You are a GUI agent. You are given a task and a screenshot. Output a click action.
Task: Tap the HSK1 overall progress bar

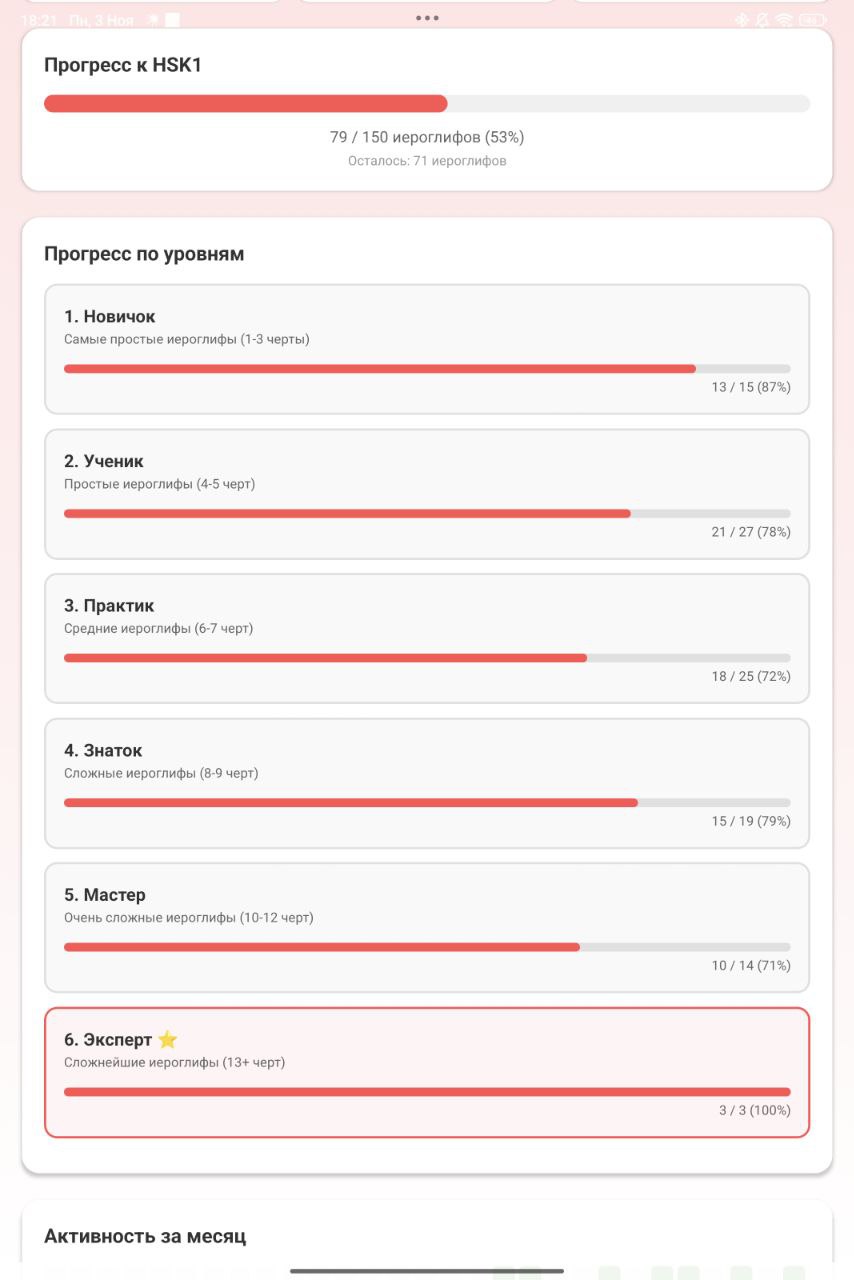pyautogui.click(x=427, y=102)
